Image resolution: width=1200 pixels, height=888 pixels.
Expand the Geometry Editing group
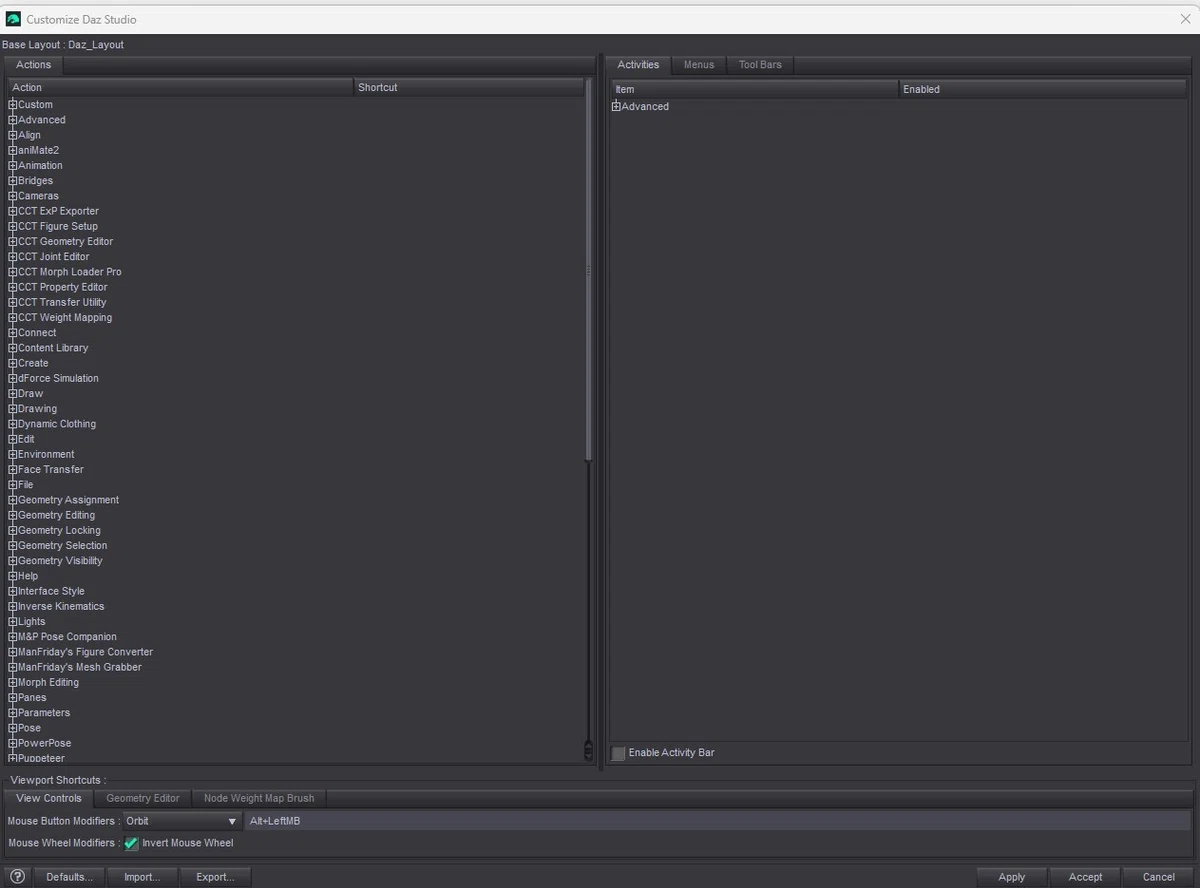[13, 515]
